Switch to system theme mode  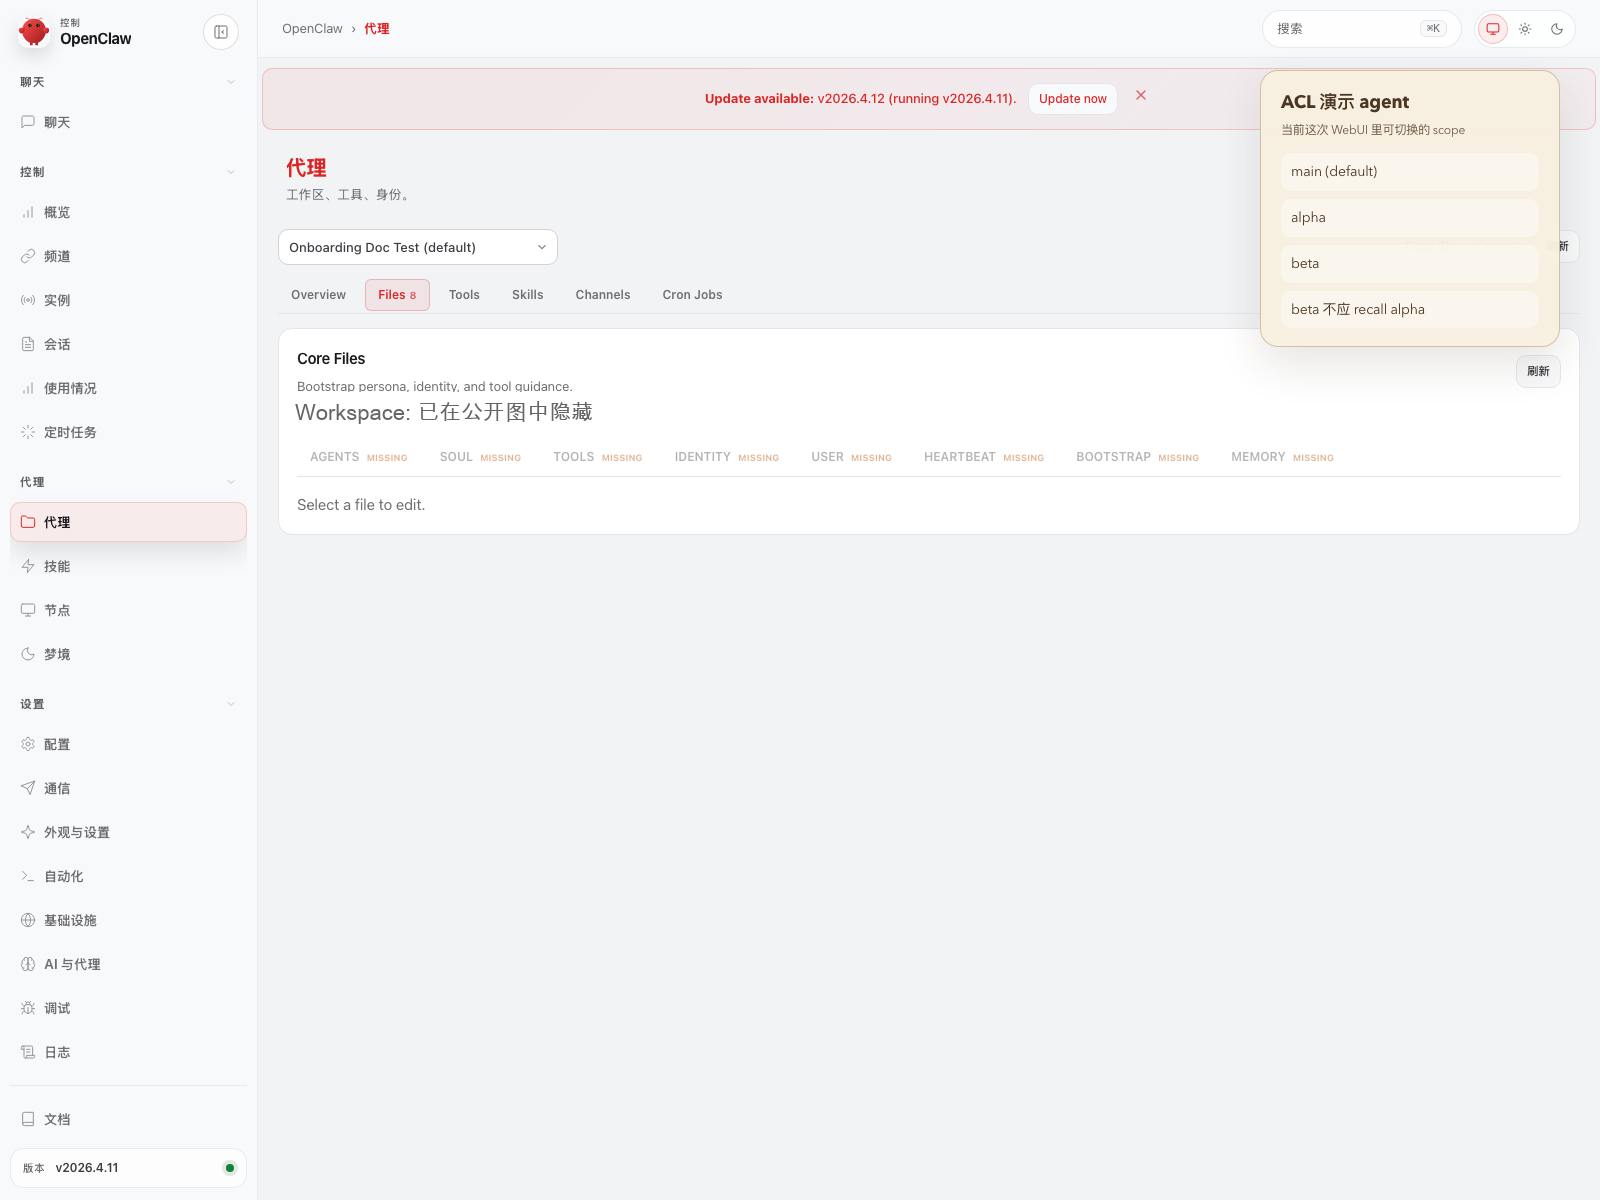tap(1493, 29)
